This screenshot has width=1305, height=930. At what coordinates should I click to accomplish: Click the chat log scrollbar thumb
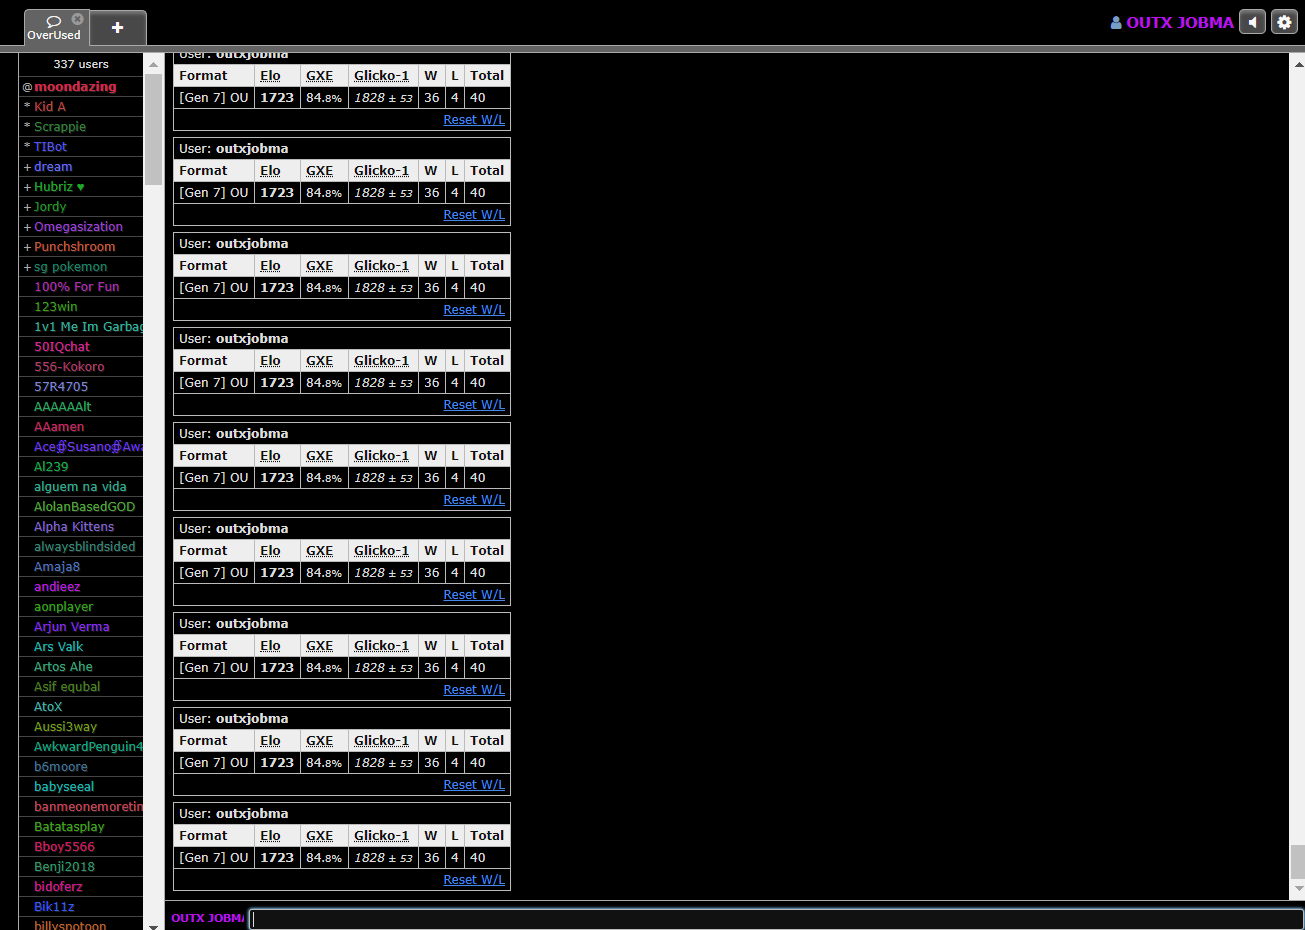[x=1297, y=861]
